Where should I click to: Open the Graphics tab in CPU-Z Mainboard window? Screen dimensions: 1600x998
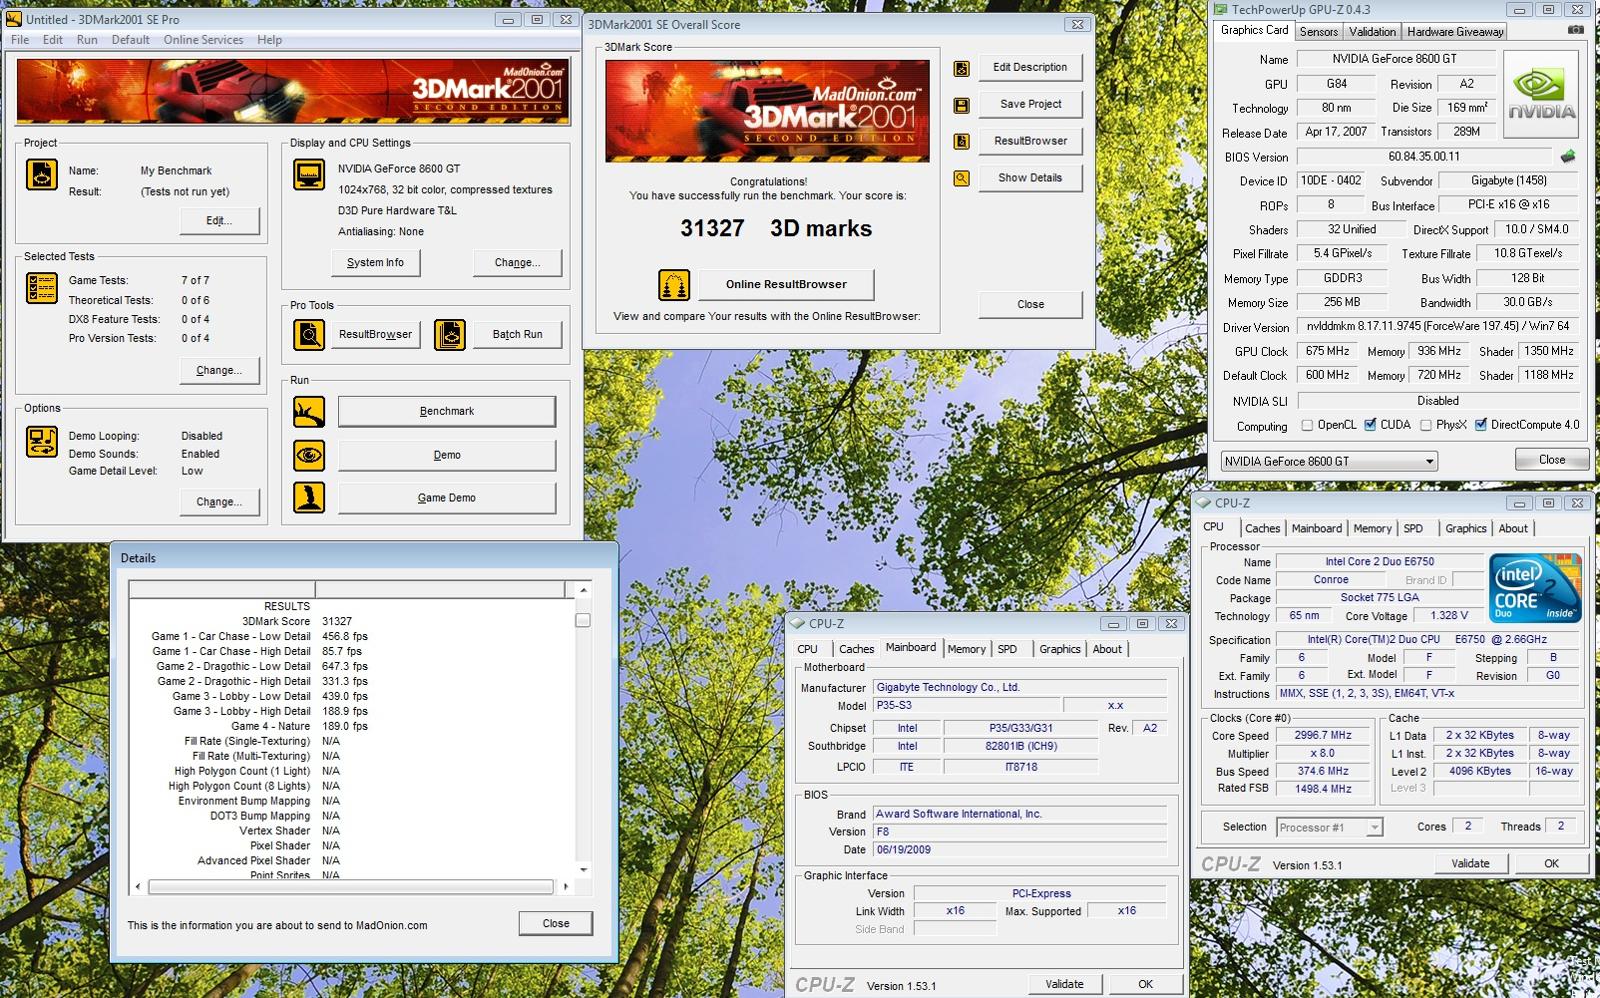click(1060, 649)
